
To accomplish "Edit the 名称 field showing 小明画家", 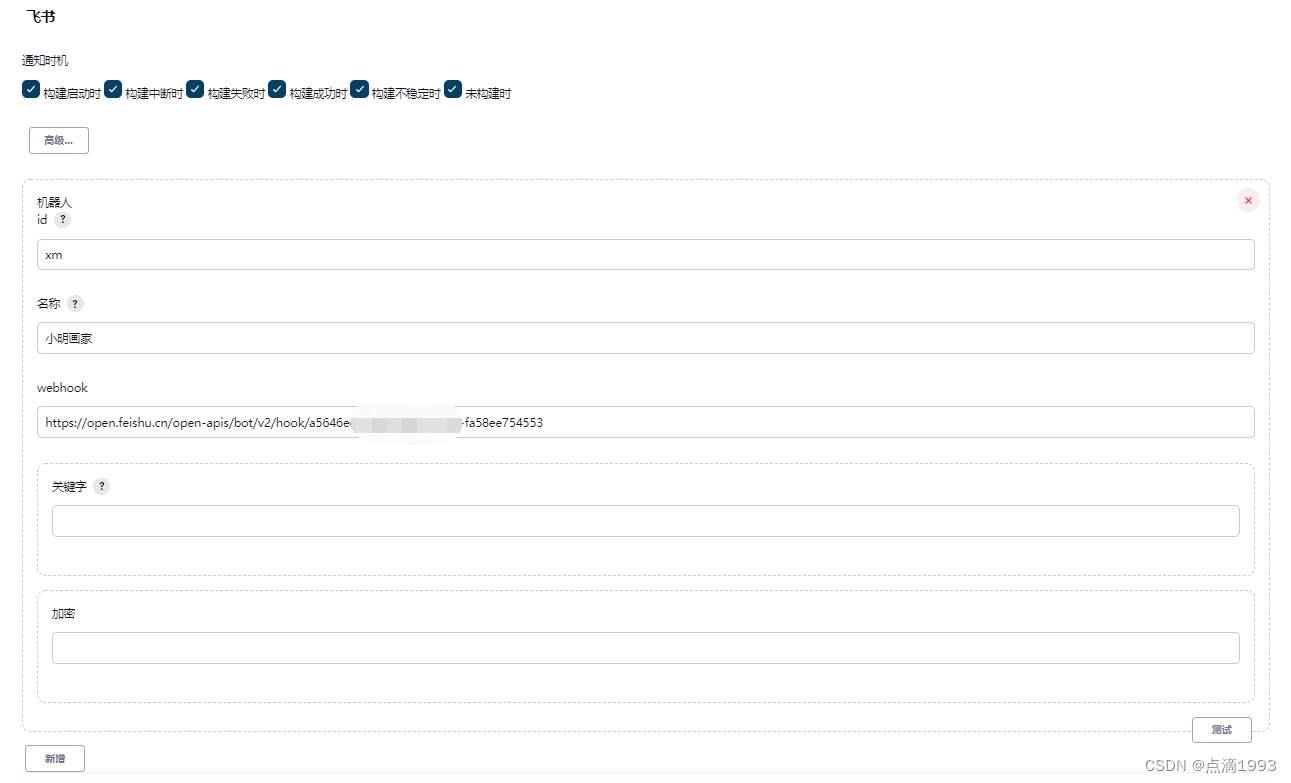I will click(x=645, y=337).
